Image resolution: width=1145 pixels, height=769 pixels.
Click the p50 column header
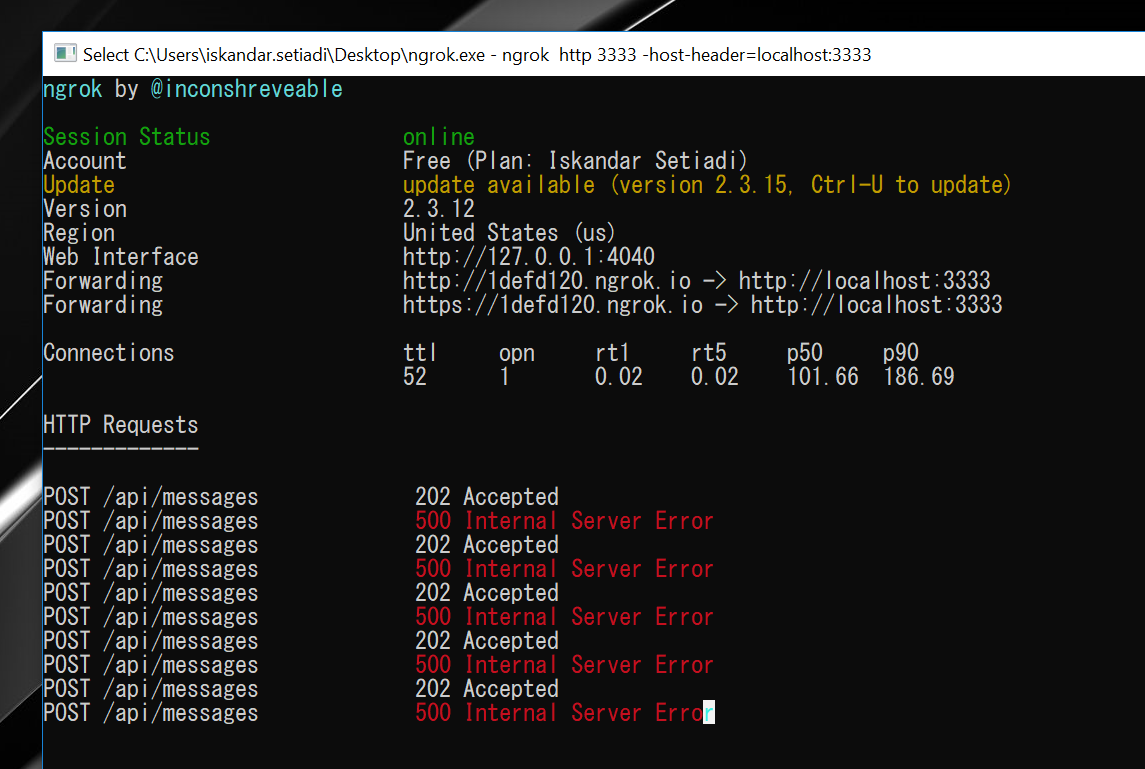click(805, 353)
